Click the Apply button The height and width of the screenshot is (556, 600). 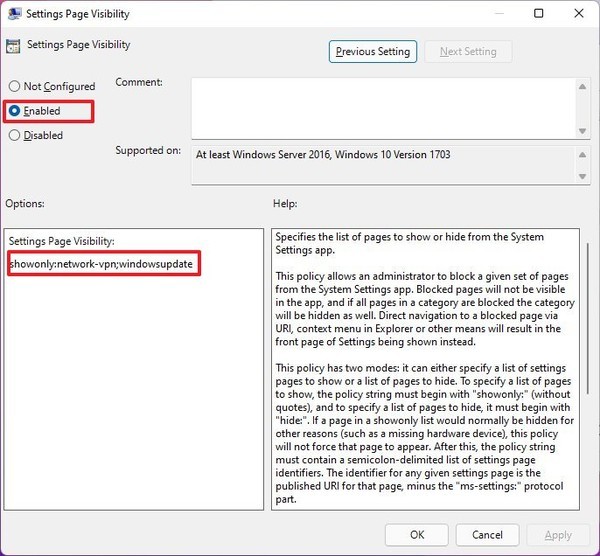(x=558, y=535)
